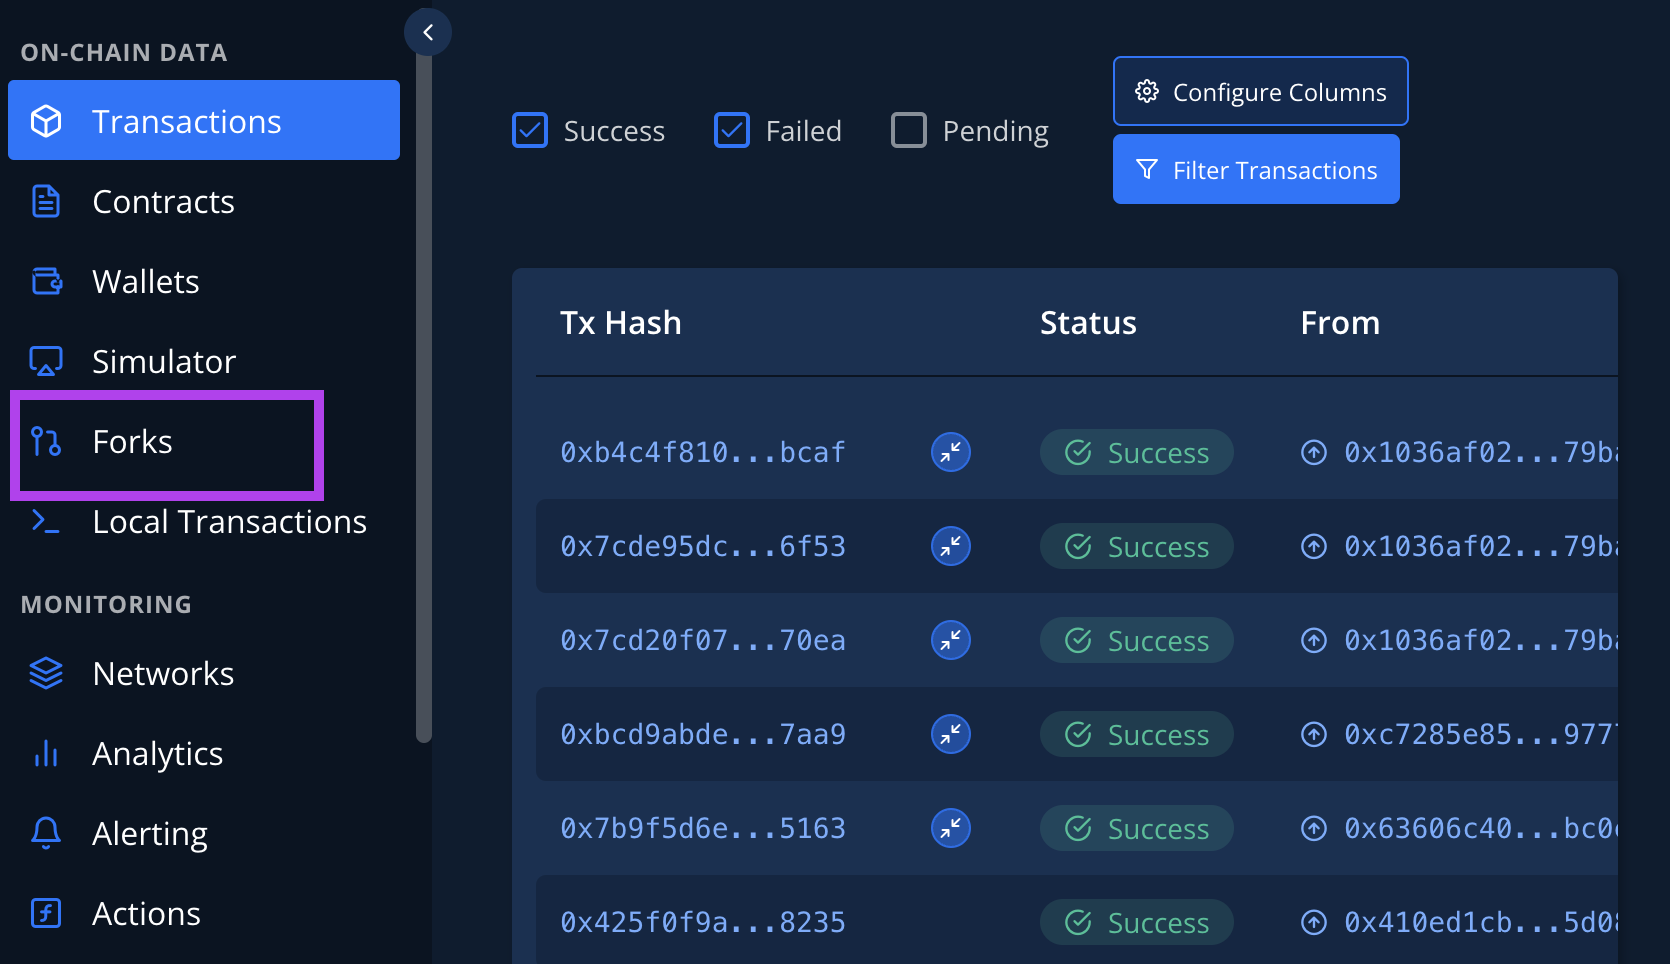Click the funnel icon in Filter Transactions
The height and width of the screenshot is (964, 1670).
1147,169
